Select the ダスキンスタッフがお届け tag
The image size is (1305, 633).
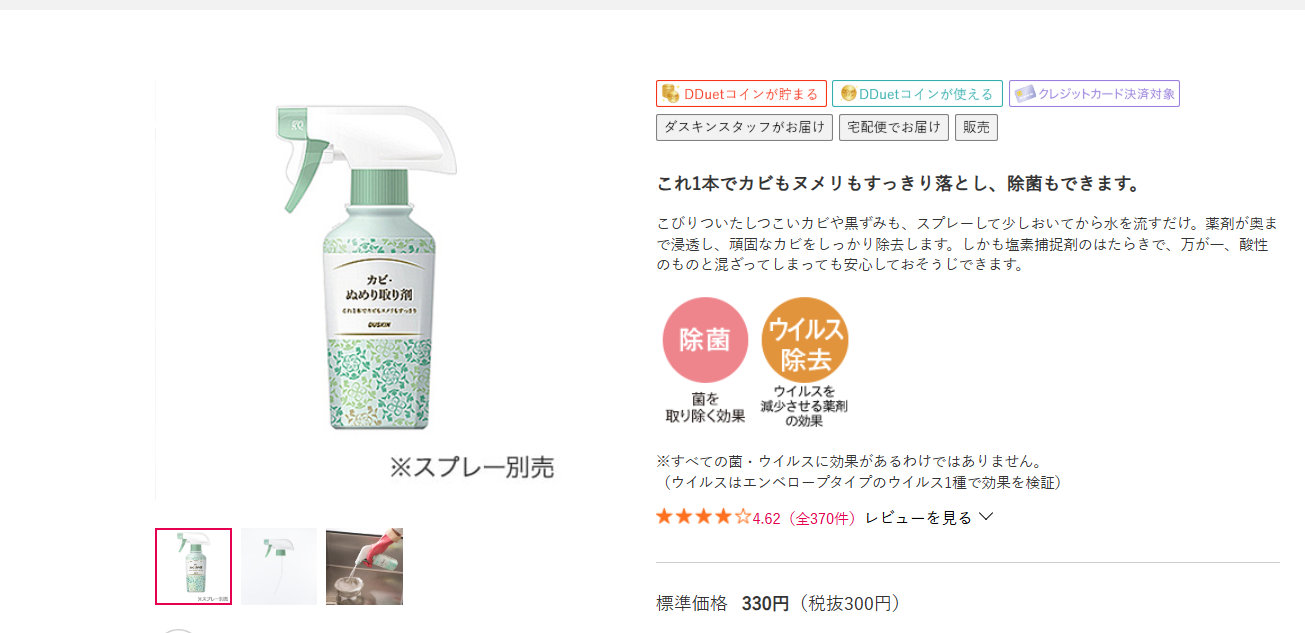(744, 128)
